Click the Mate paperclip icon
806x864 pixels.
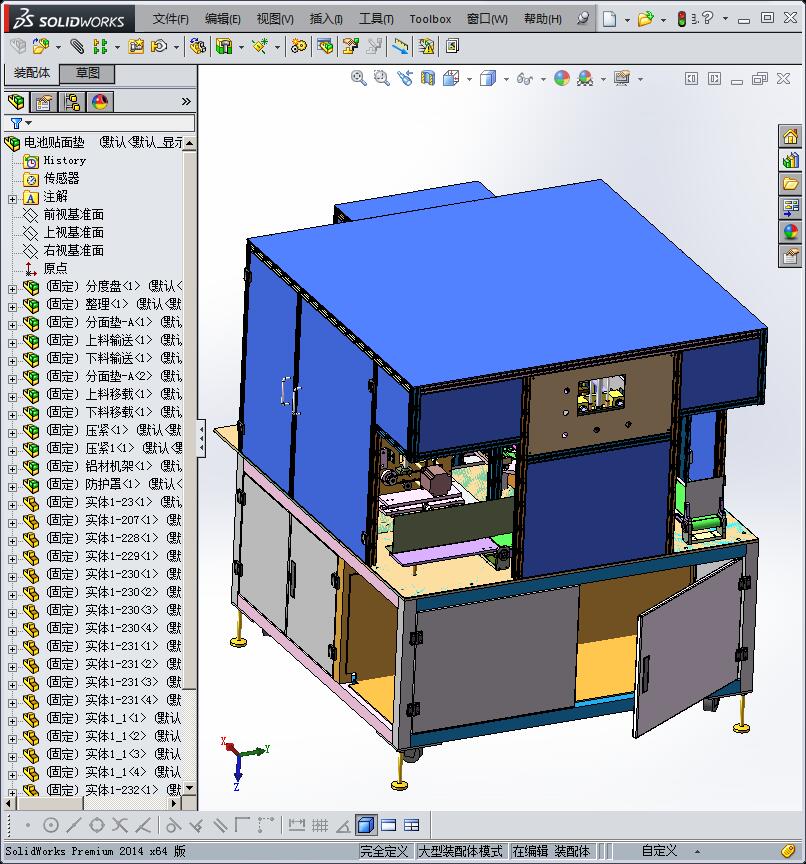[77, 46]
